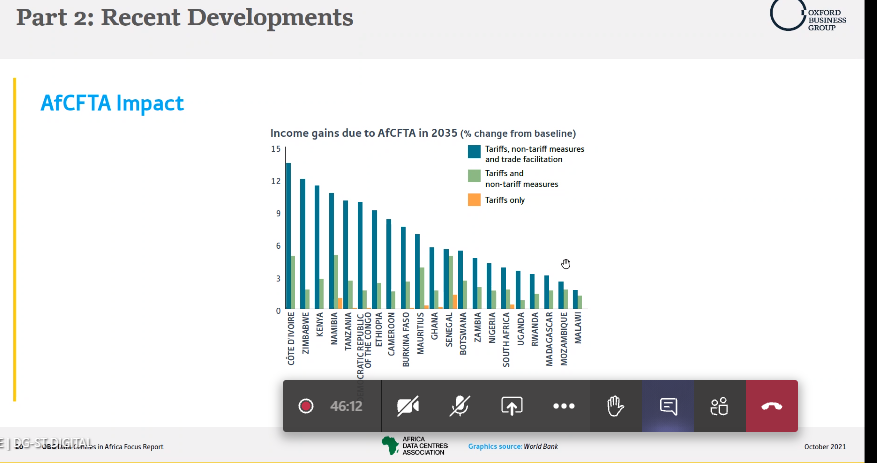Unmute the microphone in meeting toolbar
This screenshot has height=463, width=877.
(460, 406)
